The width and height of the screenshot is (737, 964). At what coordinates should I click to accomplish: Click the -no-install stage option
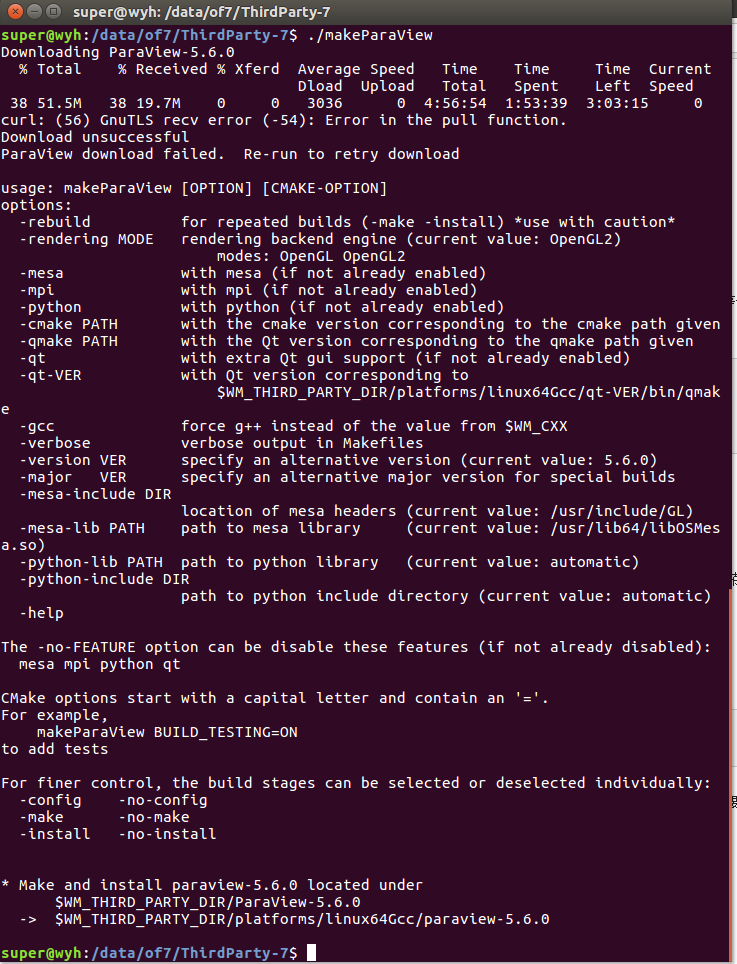[167, 834]
